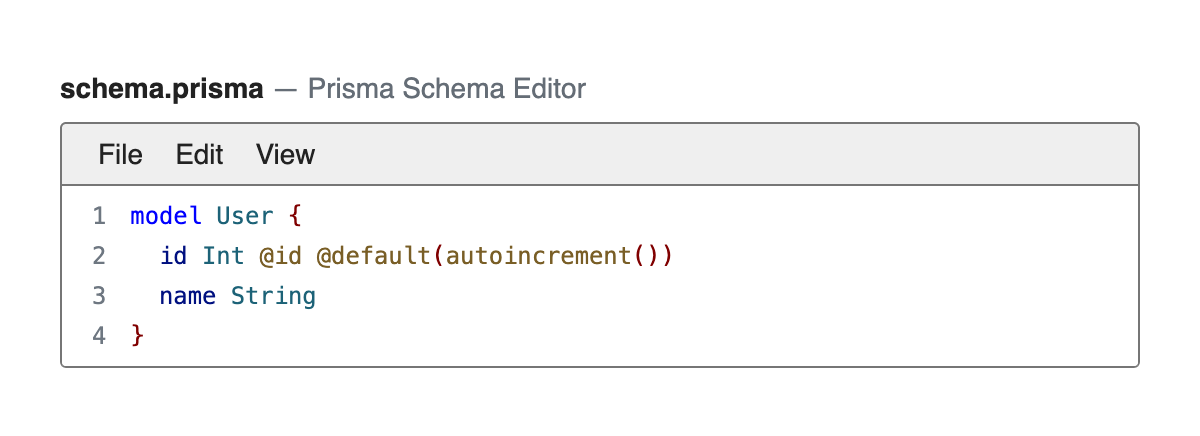1200x436 pixels.
Task: Click the Int type on line 2
Action: 223,256
